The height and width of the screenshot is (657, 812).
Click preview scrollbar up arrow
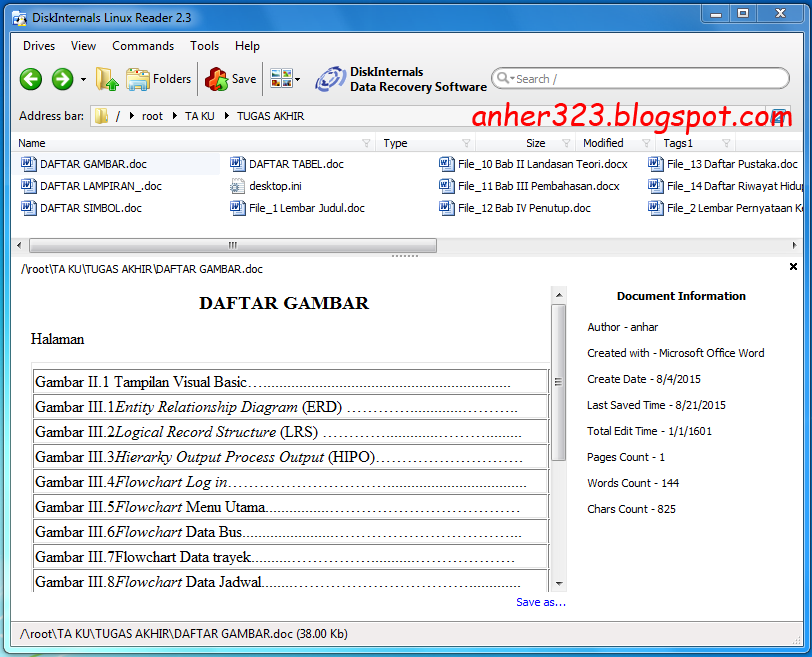click(559, 295)
